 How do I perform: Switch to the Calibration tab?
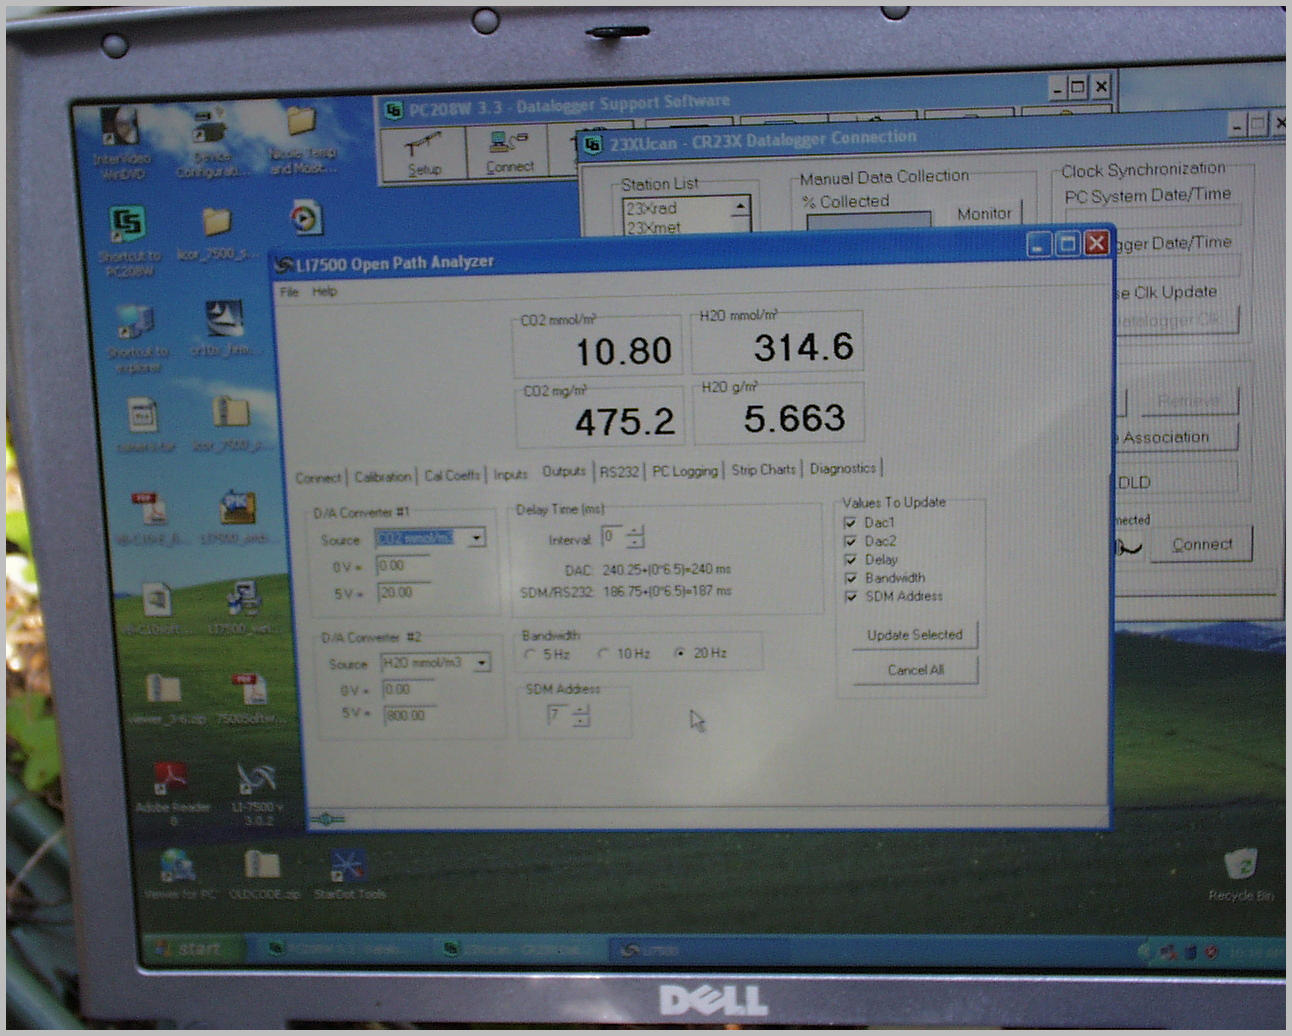coord(382,477)
